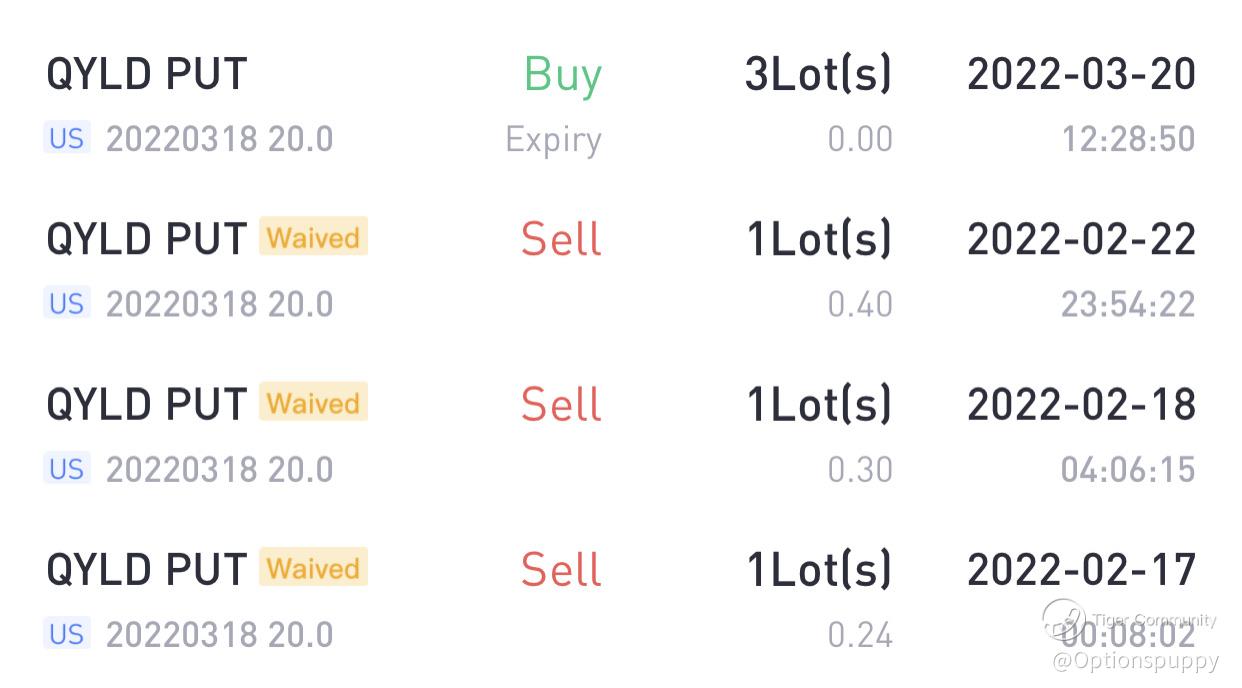Click the Tiger Community watermark logo
1242x688 pixels.
point(1064,620)
